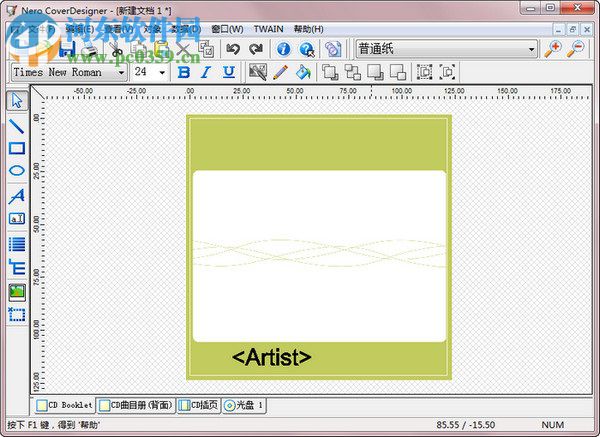The height and width of the screenshot is (437, 600).
Task: Click the send to back icon
Action: point(375,72)
